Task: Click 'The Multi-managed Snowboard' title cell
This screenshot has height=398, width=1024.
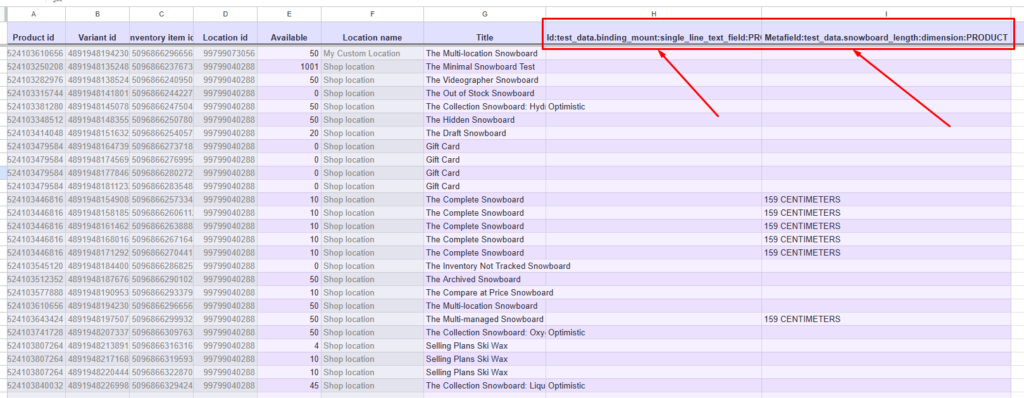Action: point(485,319)
